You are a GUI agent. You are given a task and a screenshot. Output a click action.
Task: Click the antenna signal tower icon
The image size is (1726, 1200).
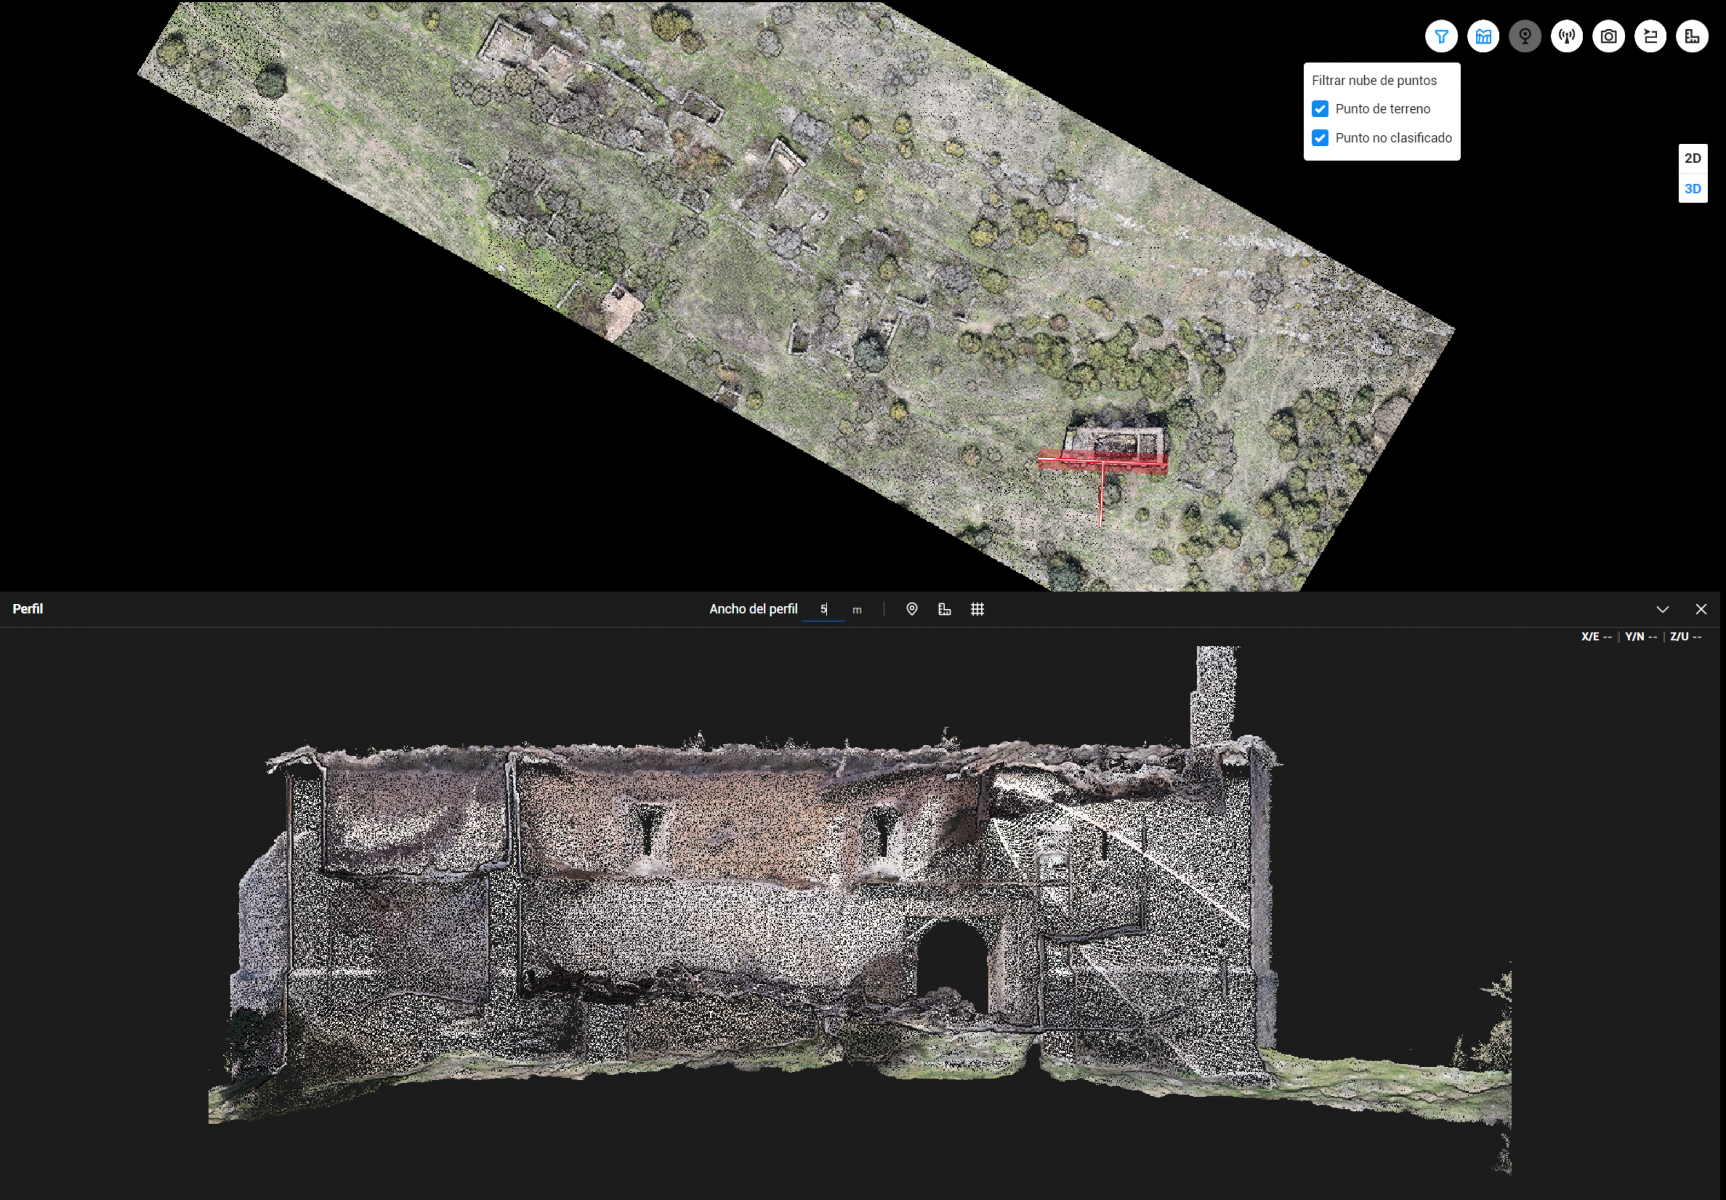pos(1567,37)
